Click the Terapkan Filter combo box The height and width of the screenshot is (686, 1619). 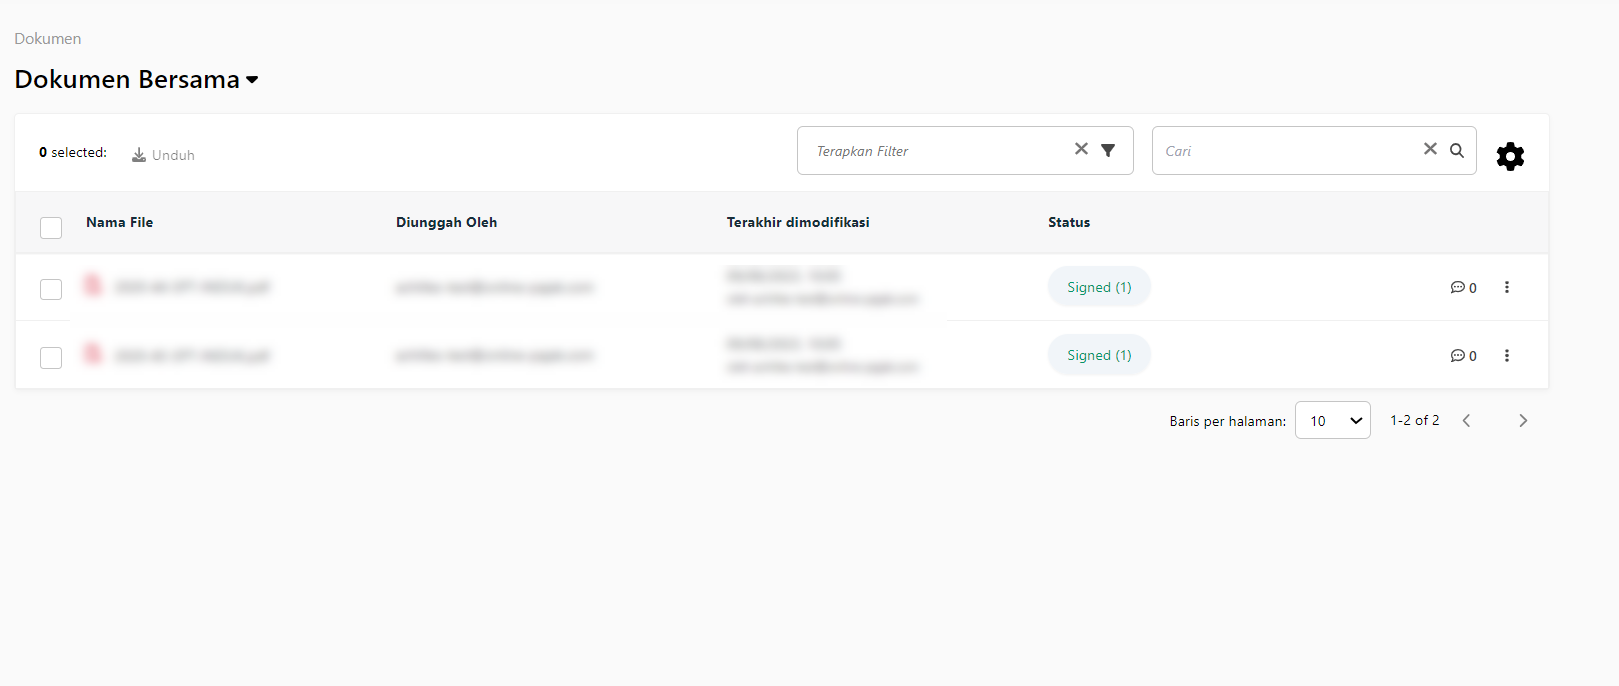click(x=940, y=151)
